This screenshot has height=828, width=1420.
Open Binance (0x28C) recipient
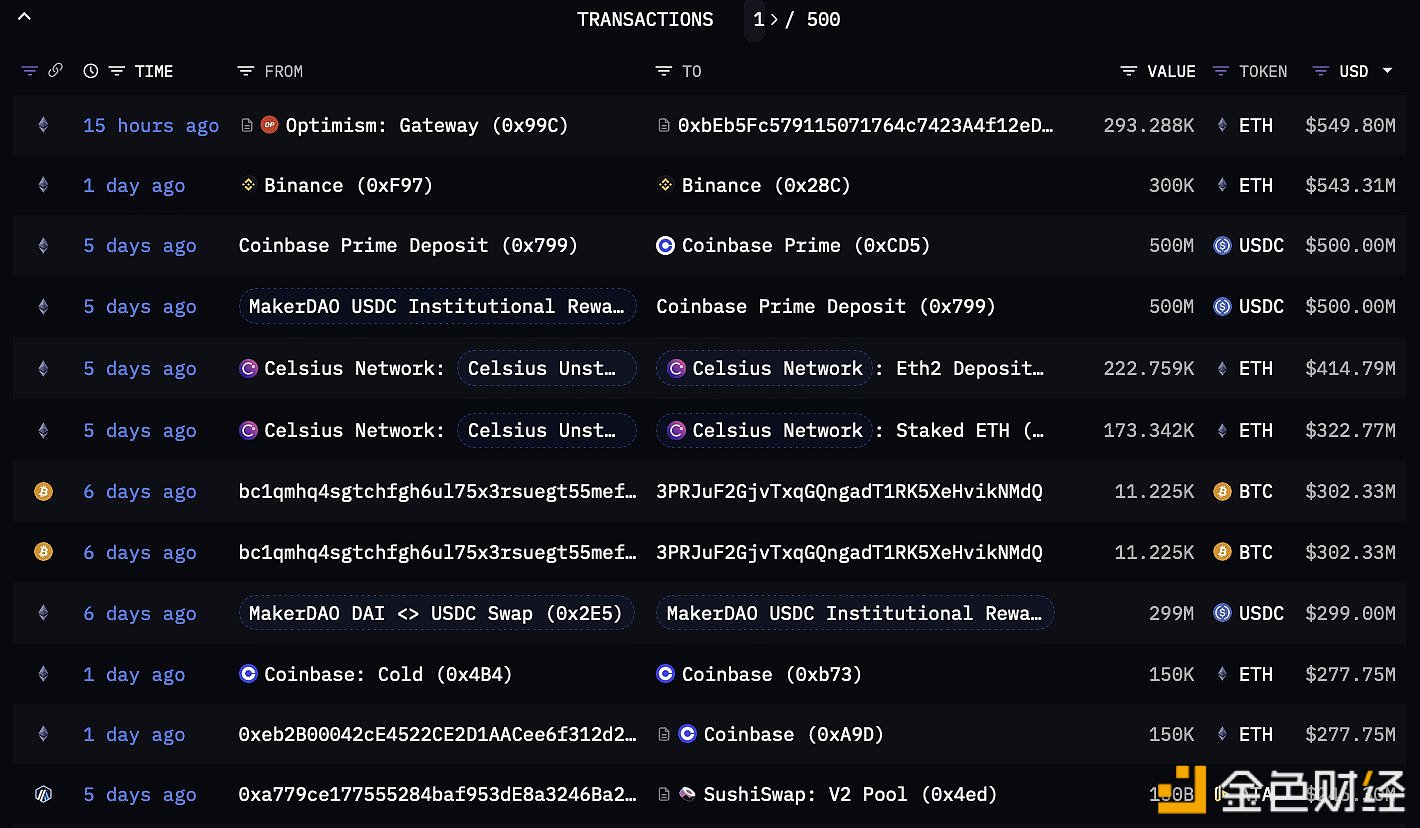(x=766, y=185)
